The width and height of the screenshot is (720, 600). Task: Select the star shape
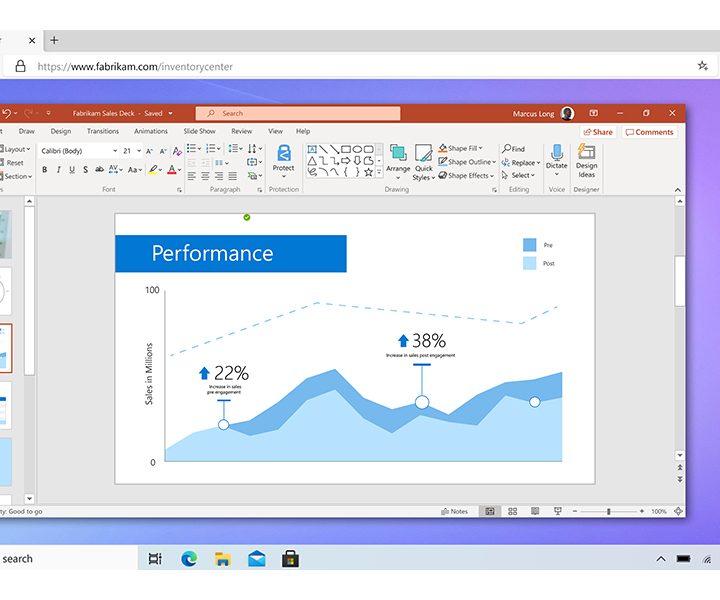point(368,172)
